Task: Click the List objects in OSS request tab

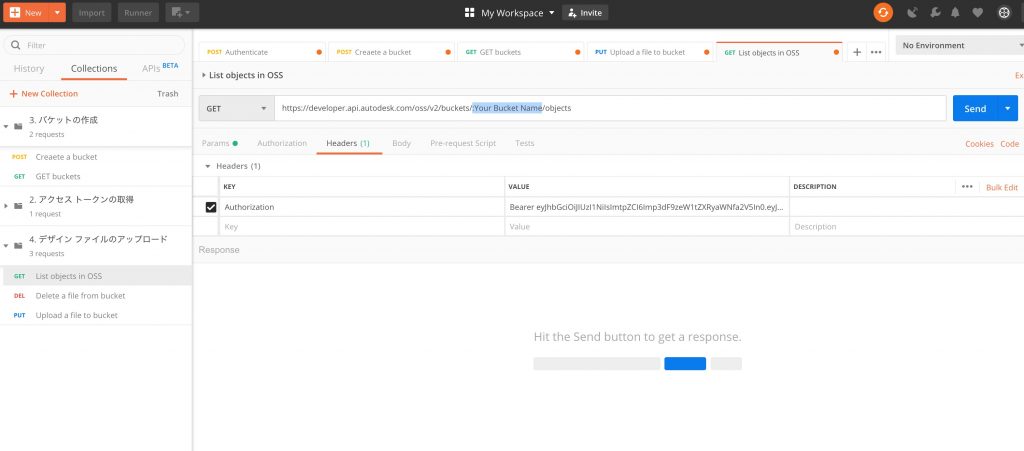Action: tap(779, 52)
